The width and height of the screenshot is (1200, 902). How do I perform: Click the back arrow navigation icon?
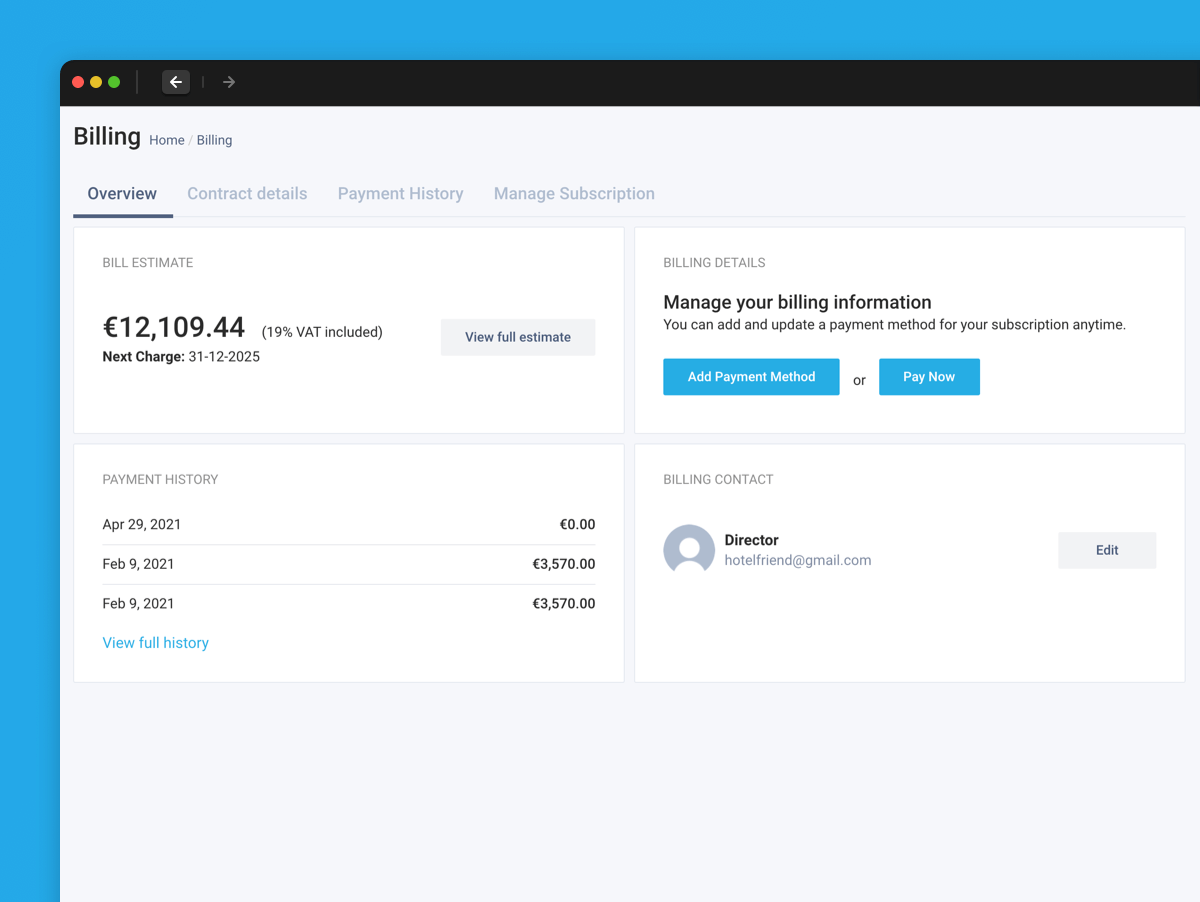tap(176, 82)
